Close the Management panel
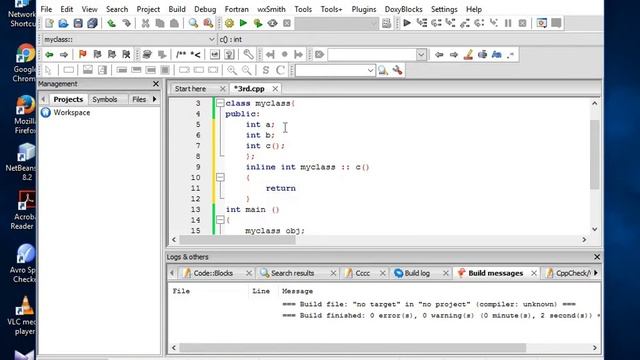The width and height of the screenshot is (640, 360). click(156, 84)
